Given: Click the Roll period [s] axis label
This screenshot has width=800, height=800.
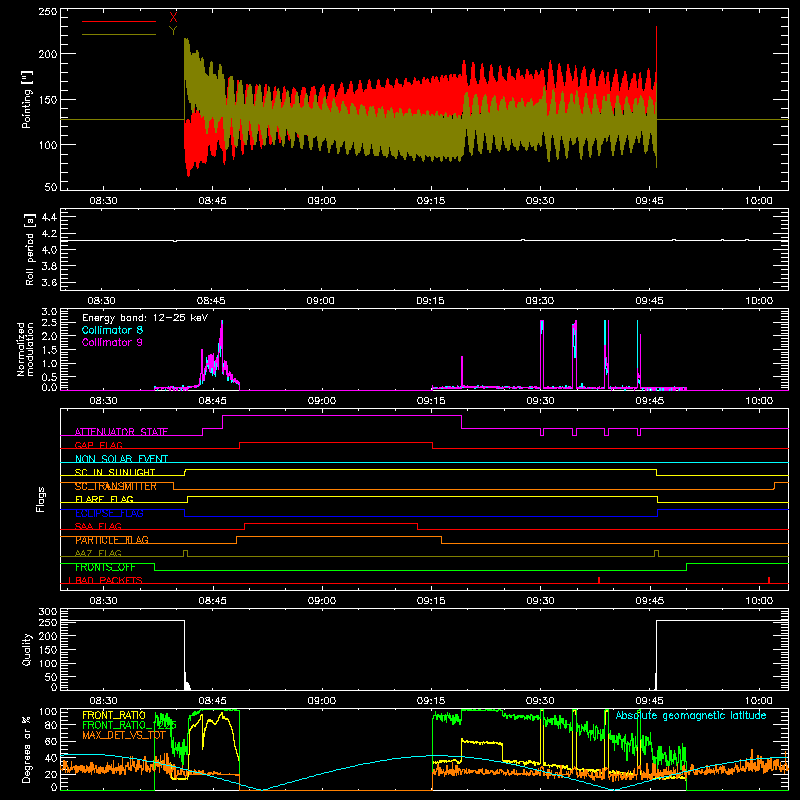Looking at the screenshot, I should point(30,249).
